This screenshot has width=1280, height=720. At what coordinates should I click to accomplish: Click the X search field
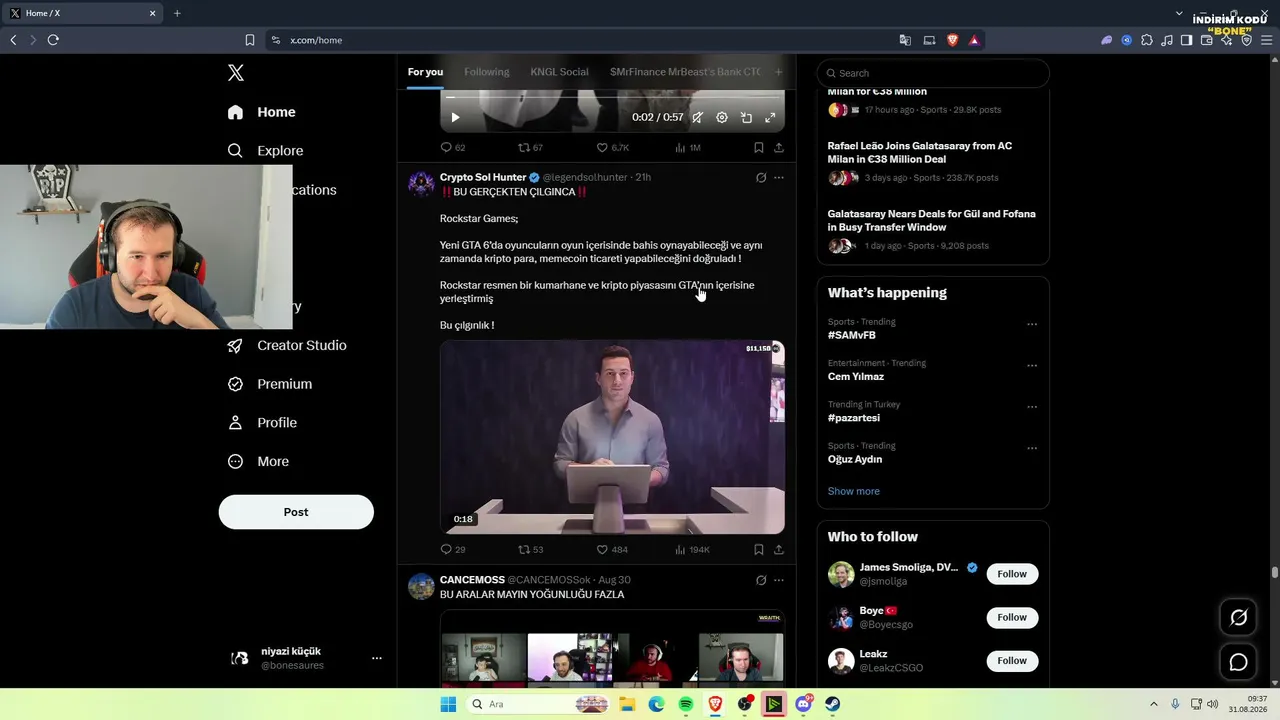[x=933, y=73]
